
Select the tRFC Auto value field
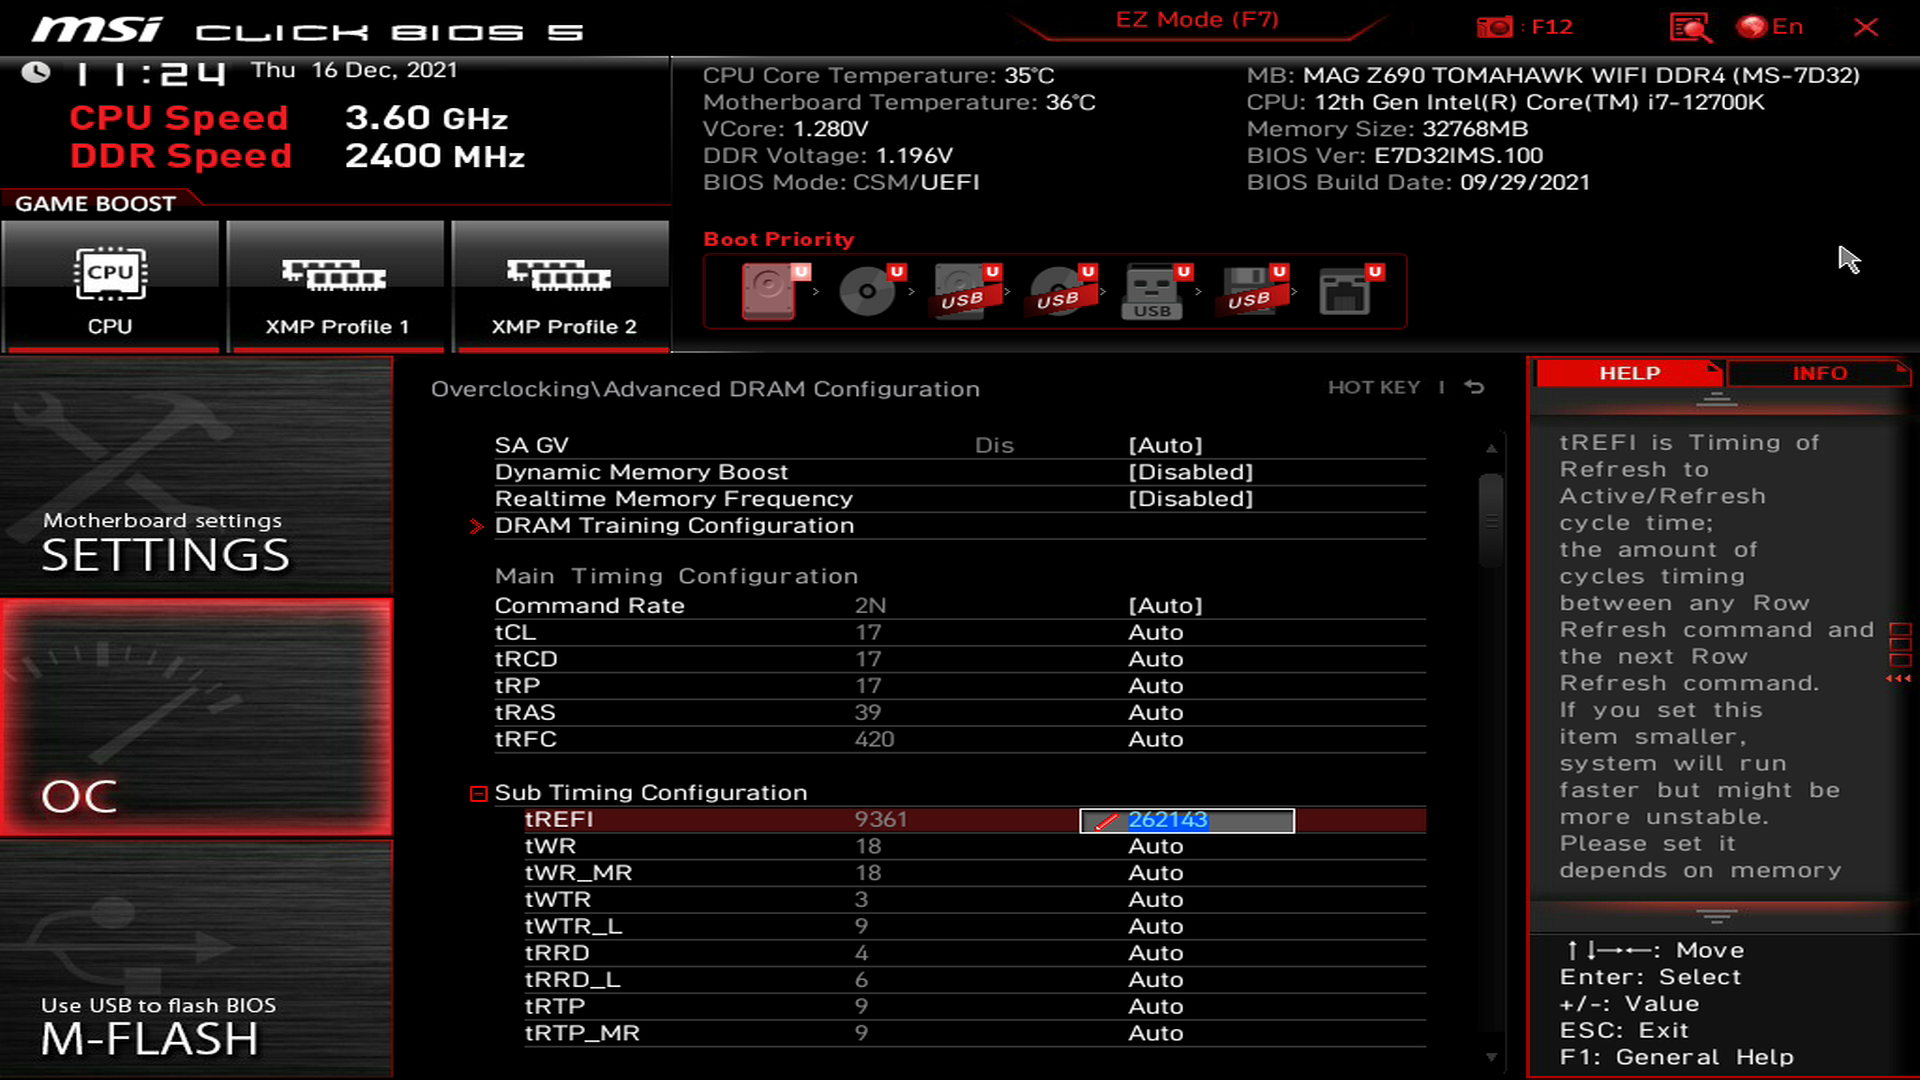[1156, 739]
